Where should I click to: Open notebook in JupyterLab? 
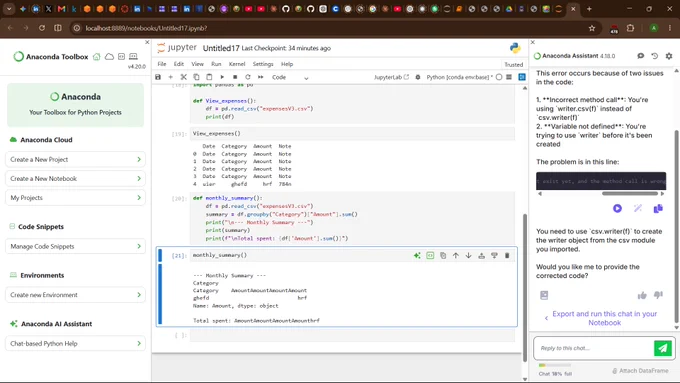pos(391,77)
